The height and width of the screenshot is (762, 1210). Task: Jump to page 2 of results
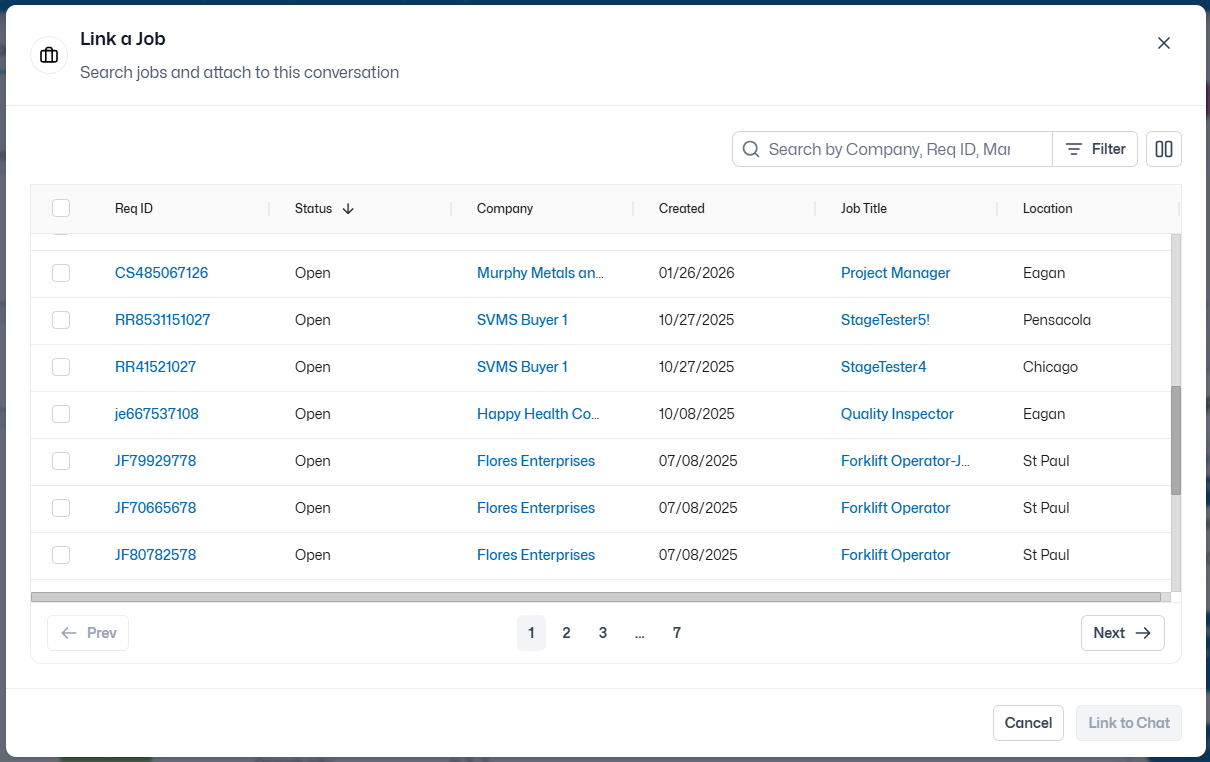point(566,633)
